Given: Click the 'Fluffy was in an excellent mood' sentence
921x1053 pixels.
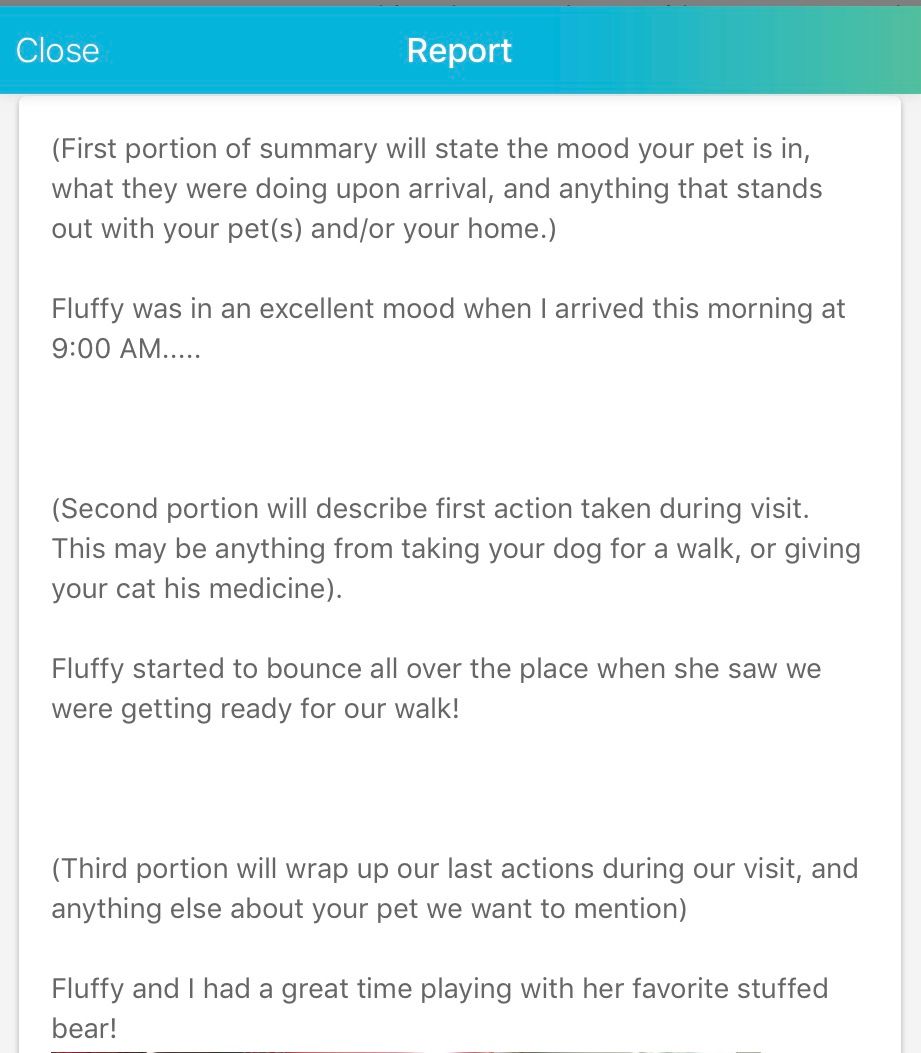Looking at the screenshot, I should [x=448, y=328].
